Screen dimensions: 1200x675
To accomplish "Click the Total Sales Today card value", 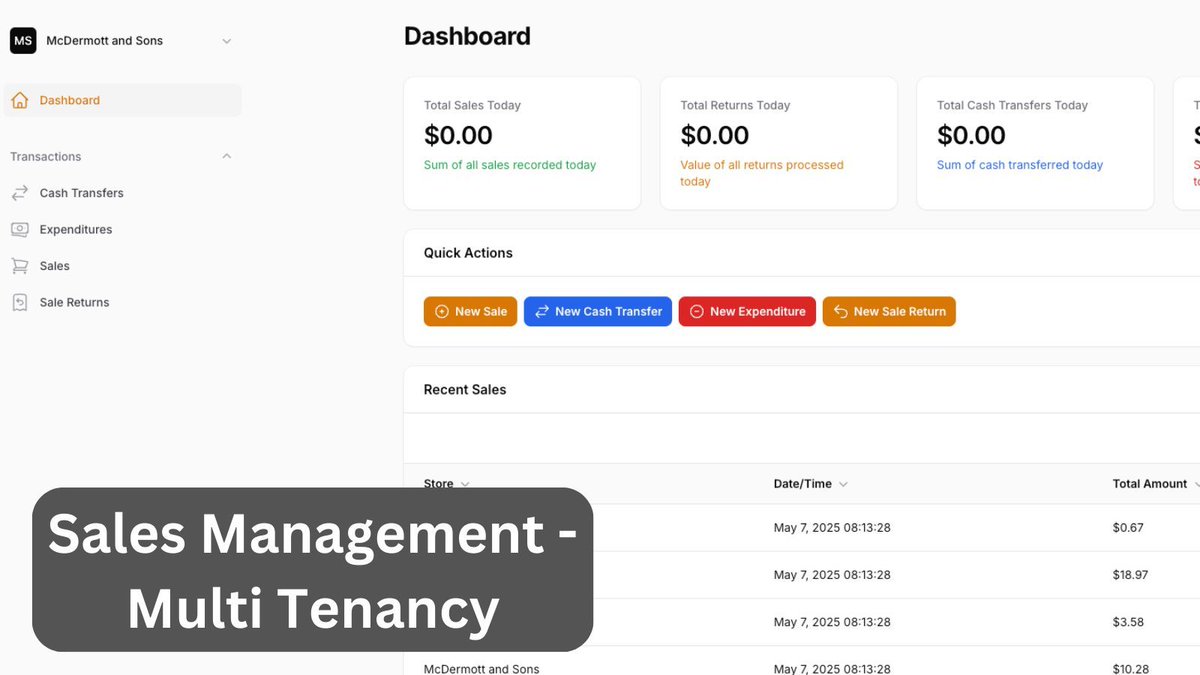I will tap(458, 135).
